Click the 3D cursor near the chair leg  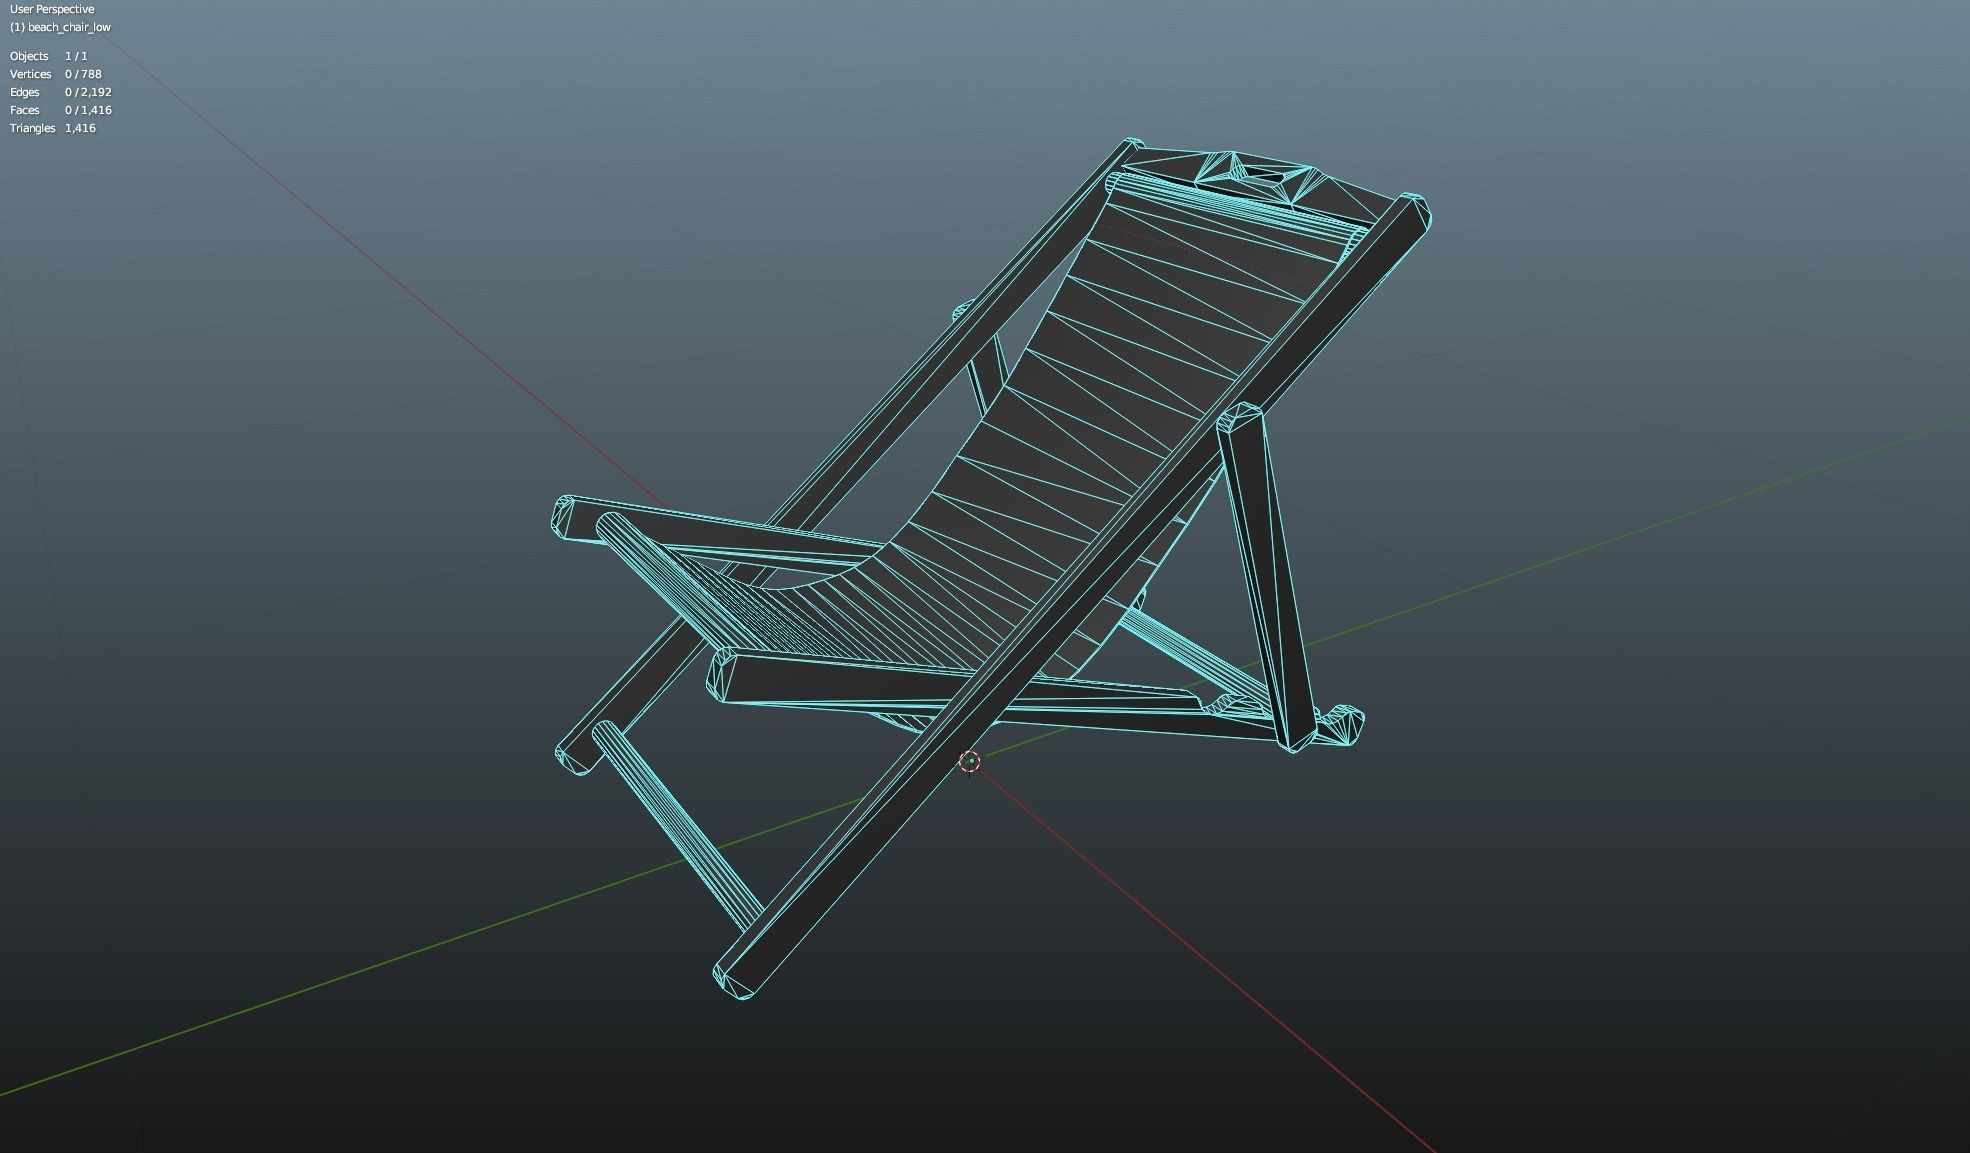click(969, 762)
